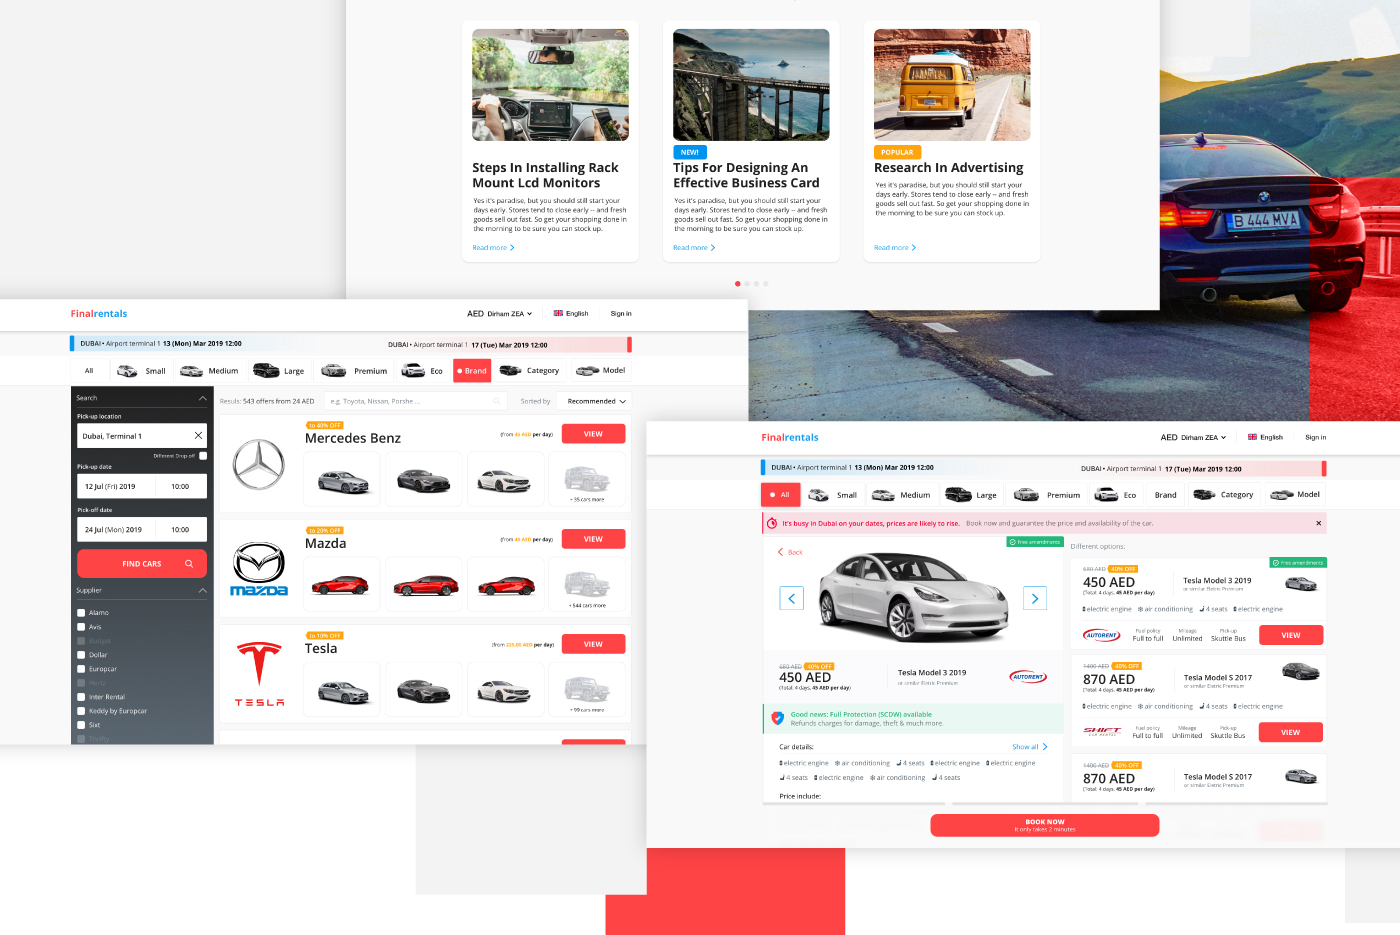
Task: Click the Mazda brand logo
Action: pos(259,569)
